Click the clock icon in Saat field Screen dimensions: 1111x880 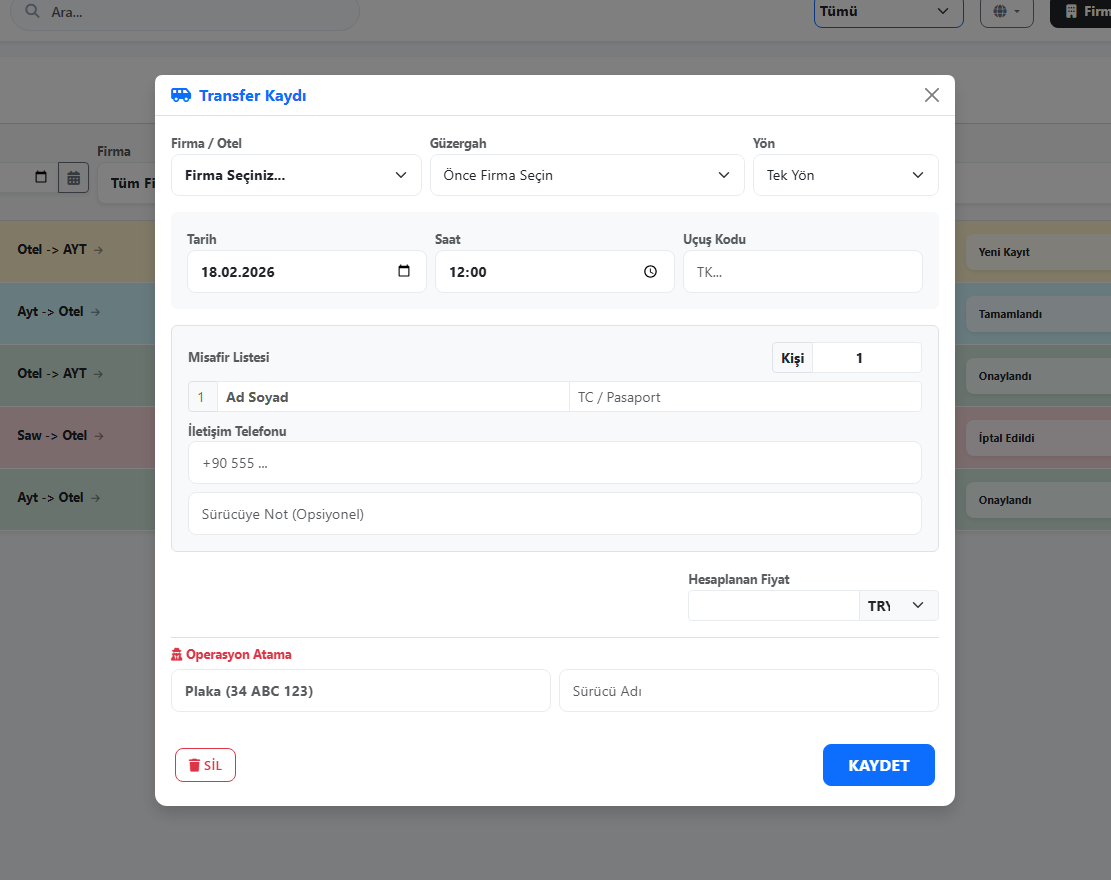pyautogui.click(x=651, y=271)
